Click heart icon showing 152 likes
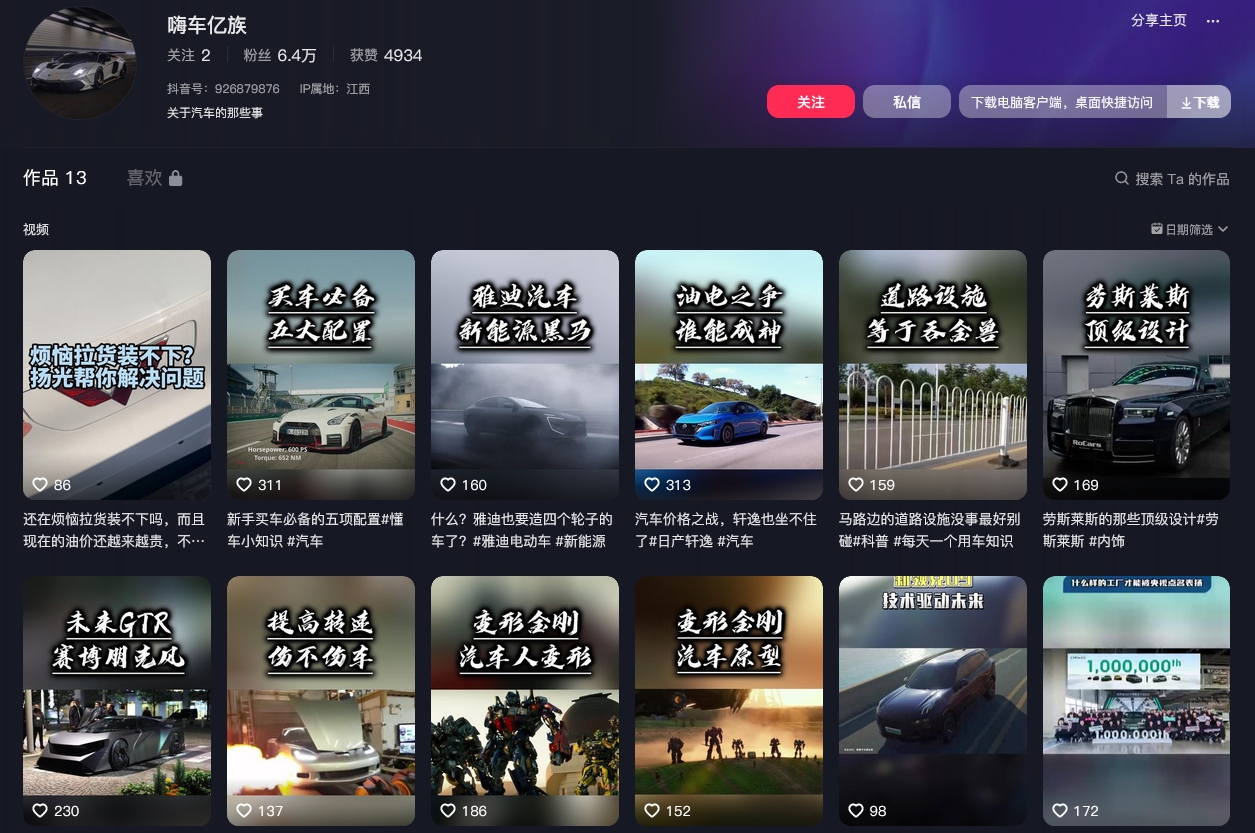This screenshot has height=833, width=1255. pos(652,810)
